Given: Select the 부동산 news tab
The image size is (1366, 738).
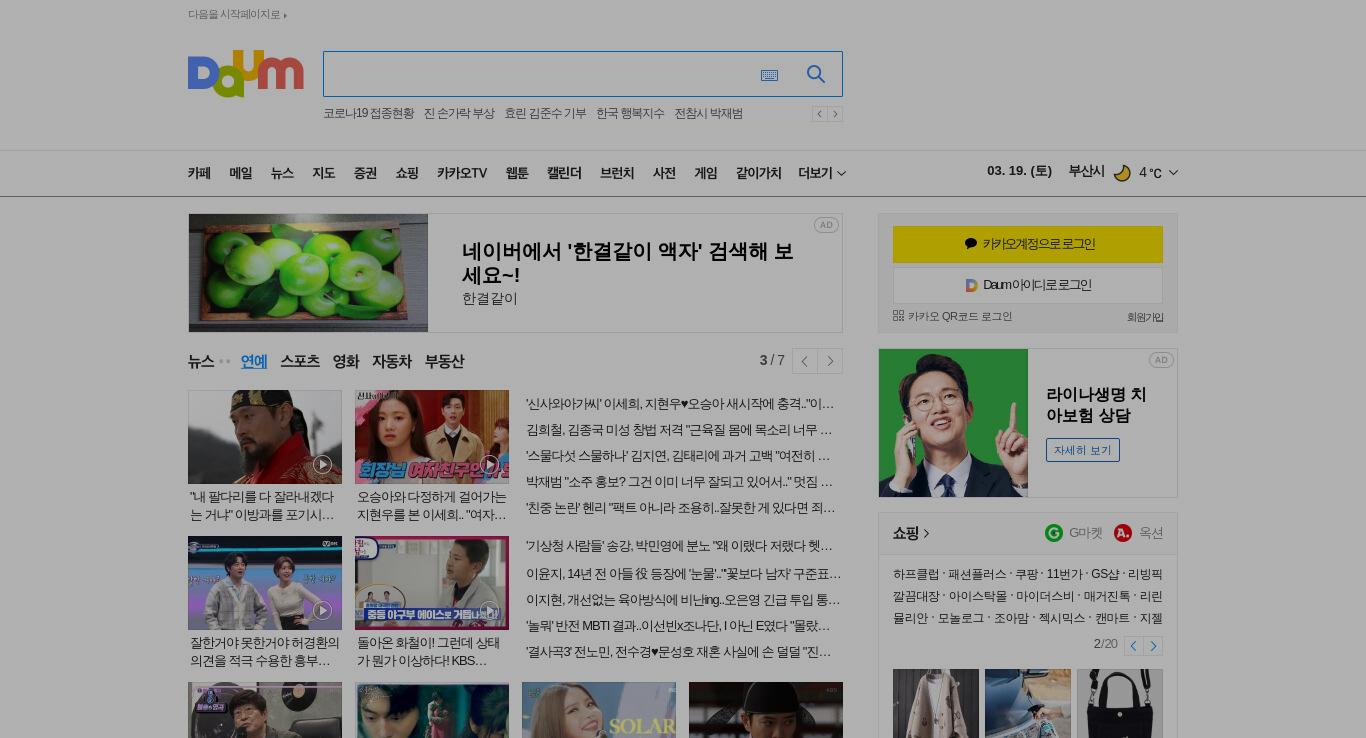Looking at the screenshot, I should 445,361.
